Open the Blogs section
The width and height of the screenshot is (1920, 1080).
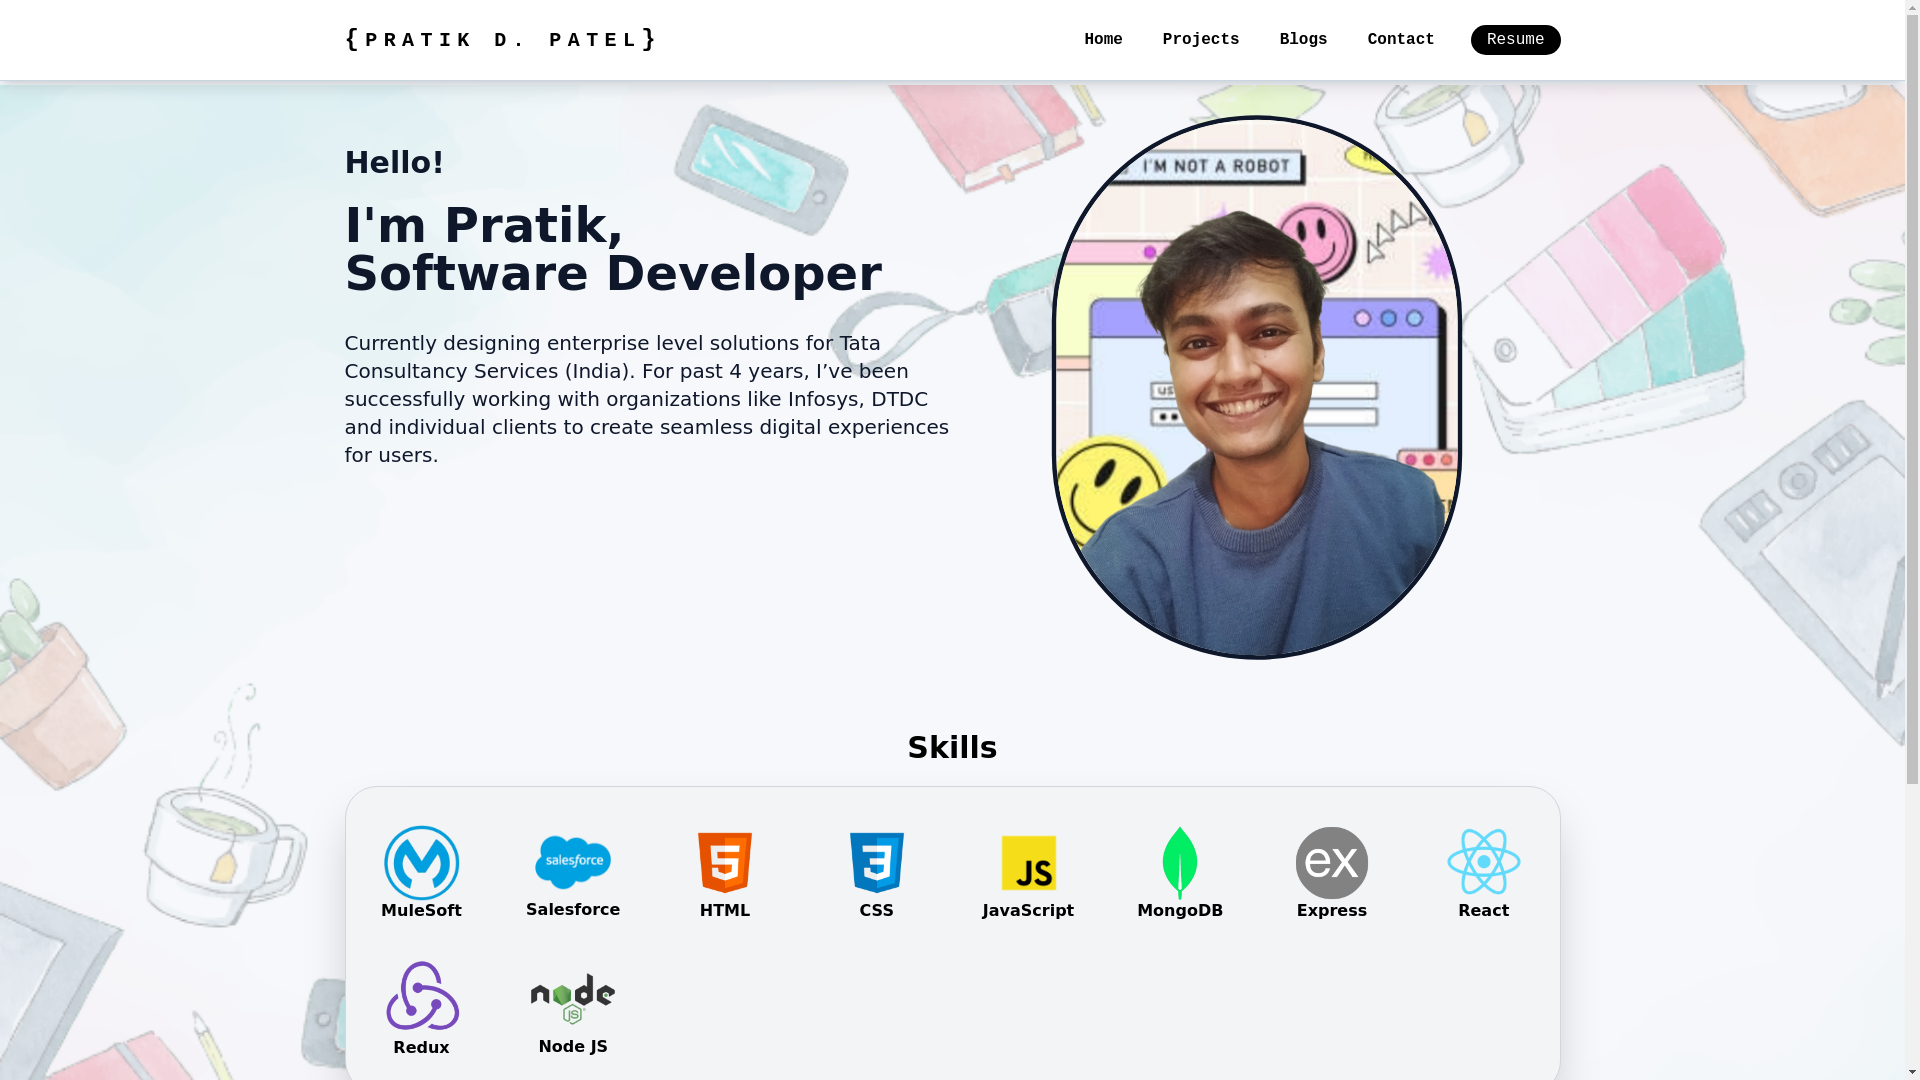pos(1304,40)
